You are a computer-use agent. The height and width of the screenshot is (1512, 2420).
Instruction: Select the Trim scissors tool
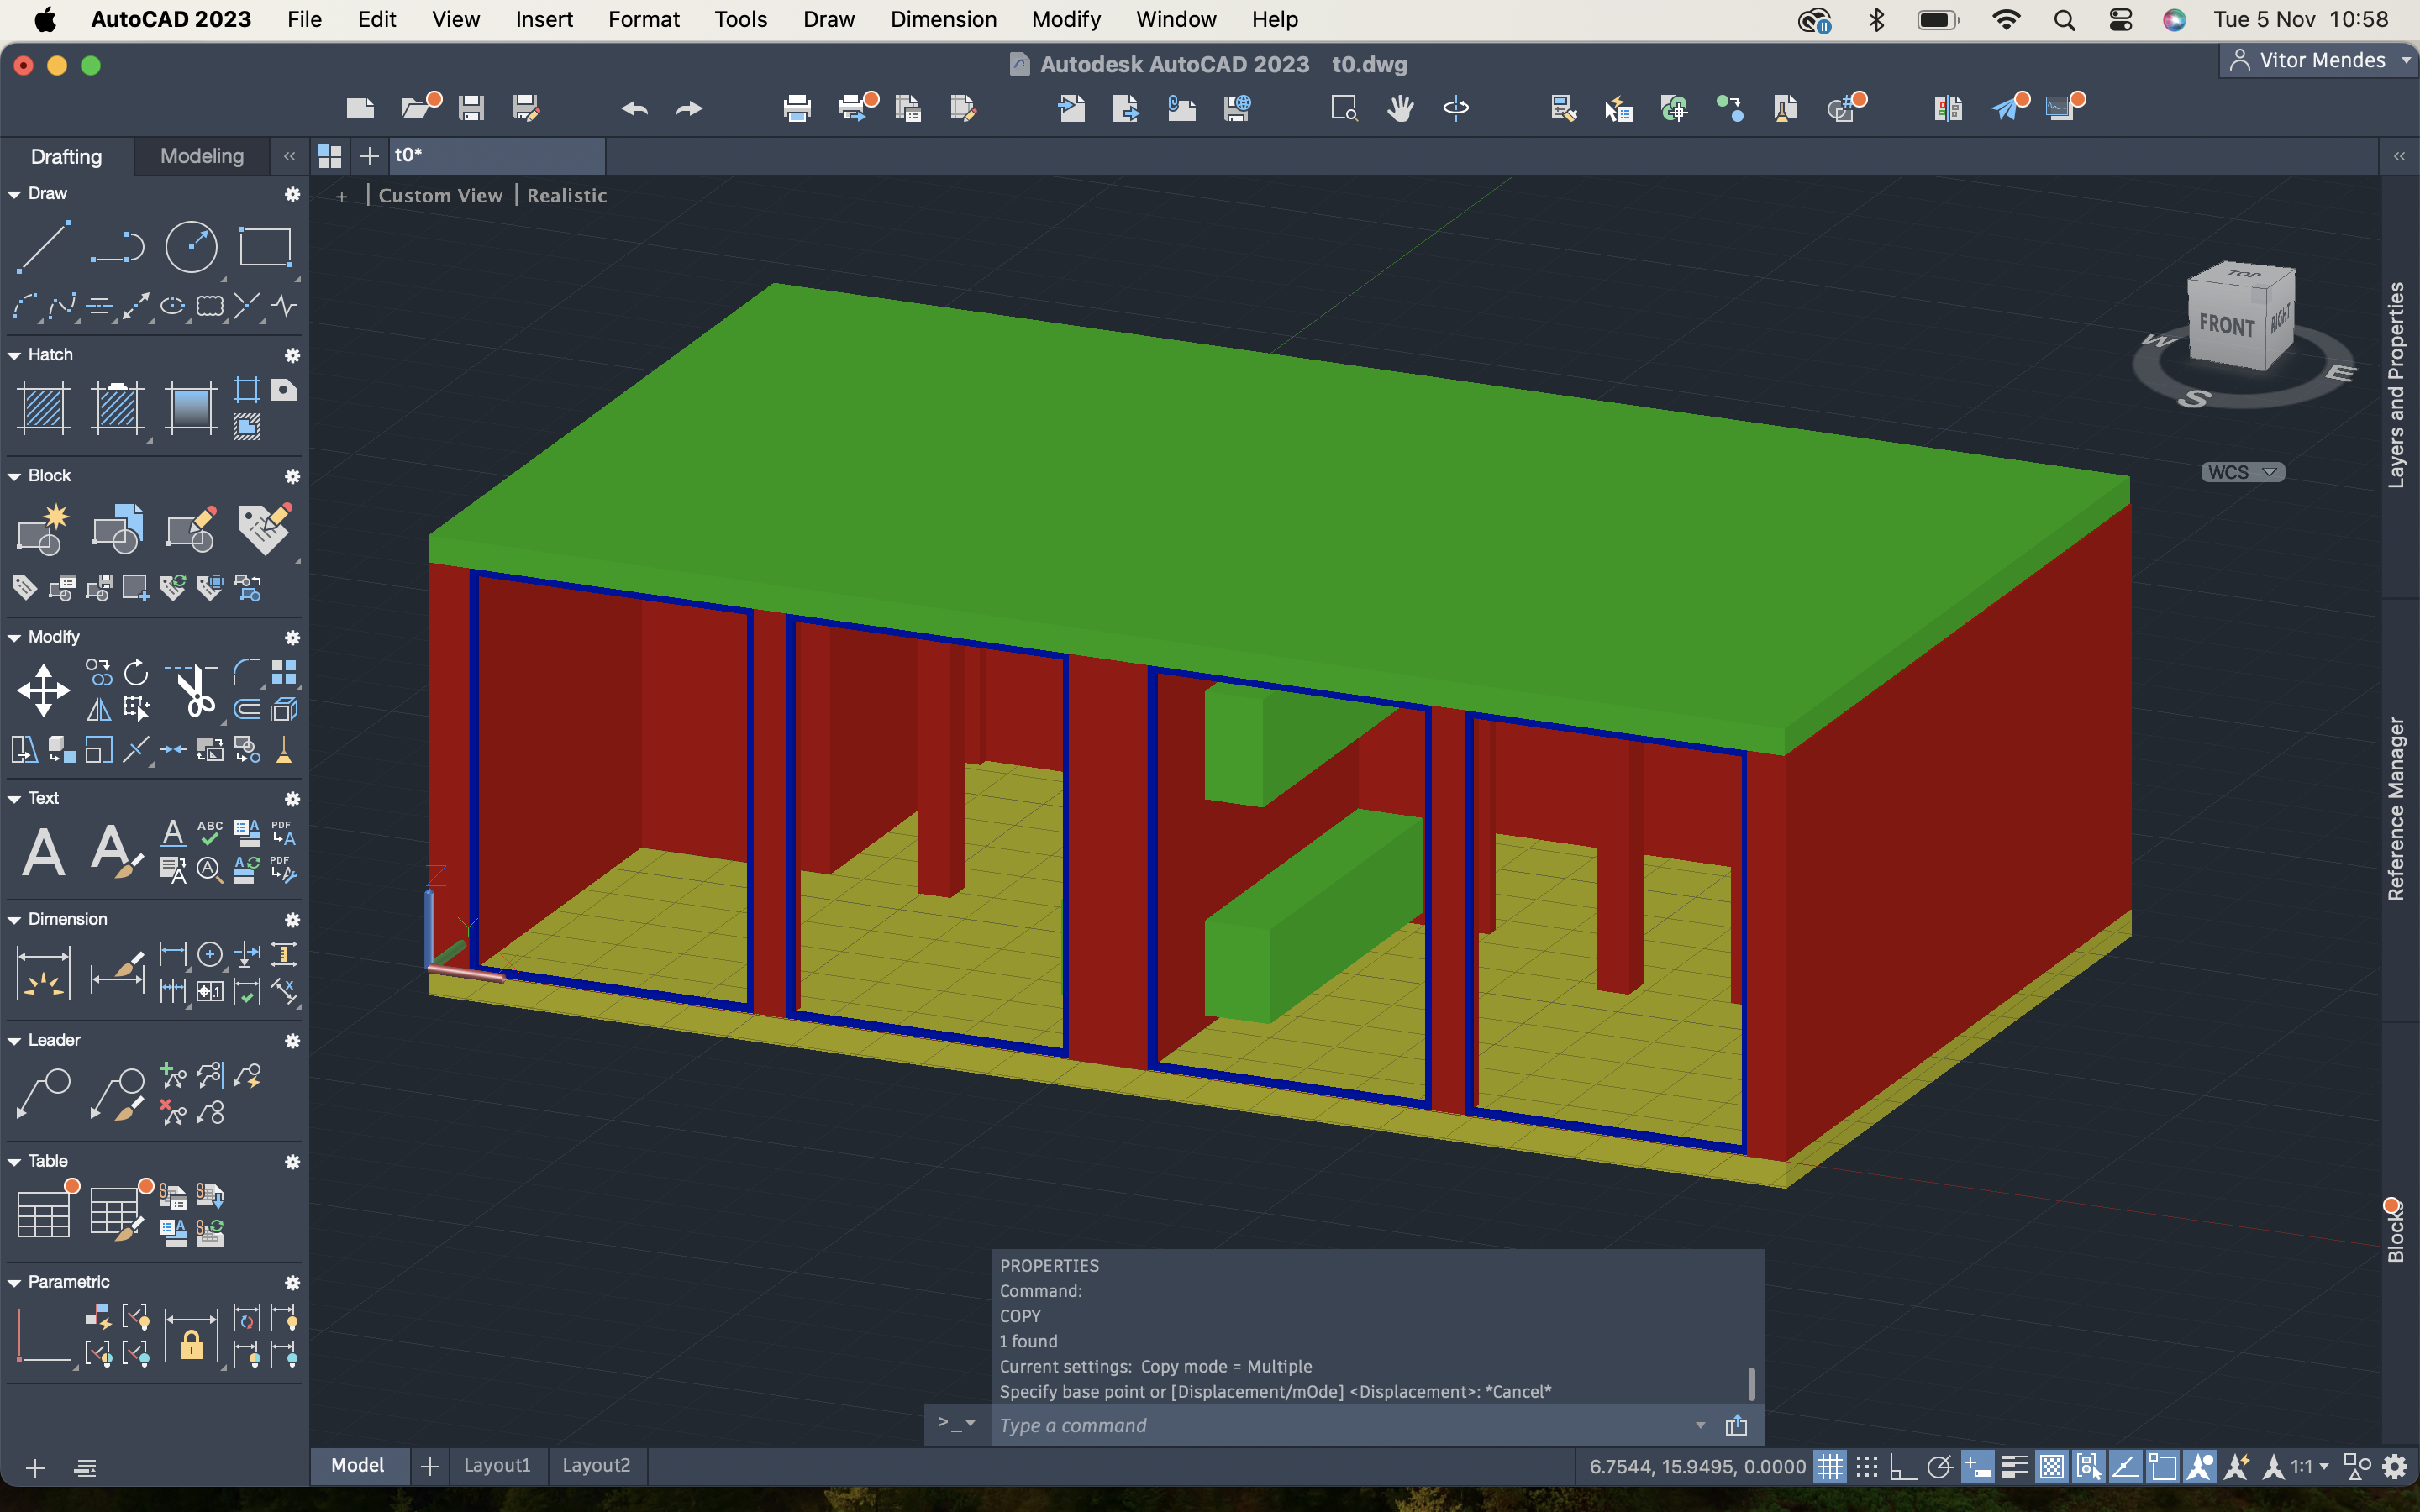(193, 690)
